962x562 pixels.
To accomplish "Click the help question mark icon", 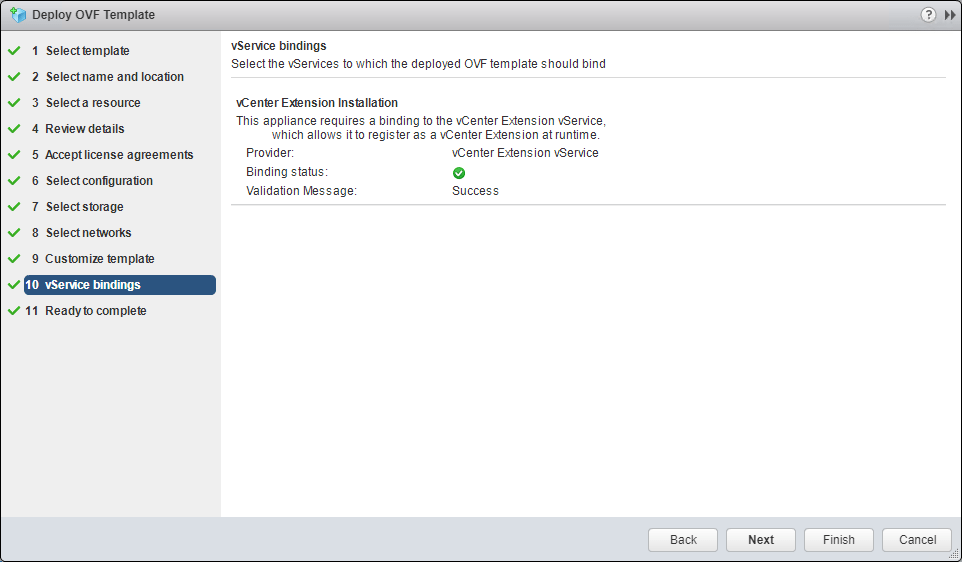I will pyautogui.click(x=929, y=15).
